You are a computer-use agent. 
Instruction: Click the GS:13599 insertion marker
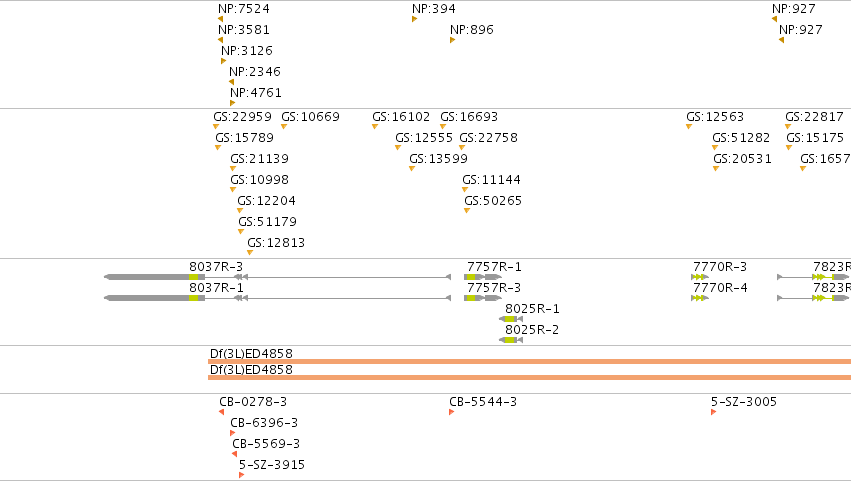click(x=412, y=169)
